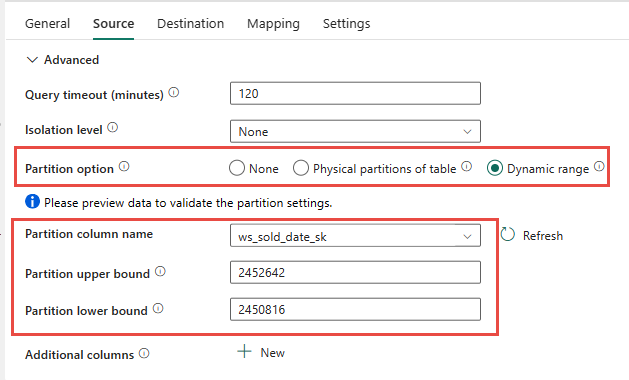Click the Partition lower bound info icon
The image size is (629, 380).
(x=158, y=309)
